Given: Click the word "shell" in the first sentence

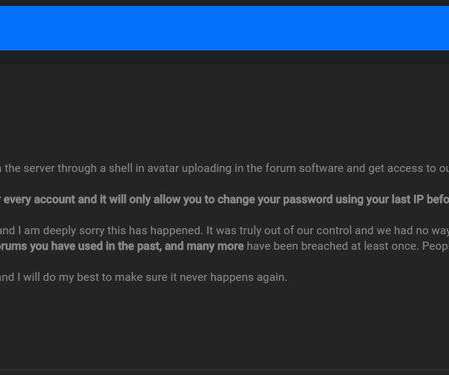Looking at the screenshot, I should tap(120, 168).
